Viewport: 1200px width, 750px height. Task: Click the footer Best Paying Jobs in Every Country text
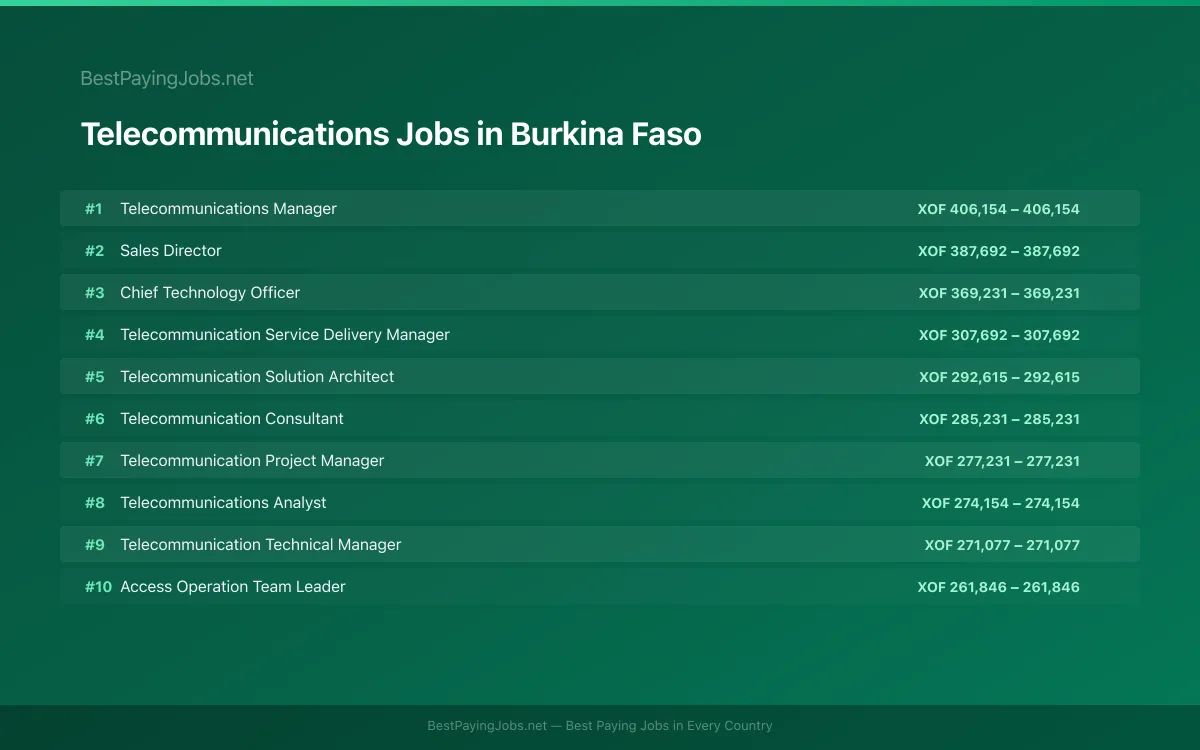pos(669,726)
